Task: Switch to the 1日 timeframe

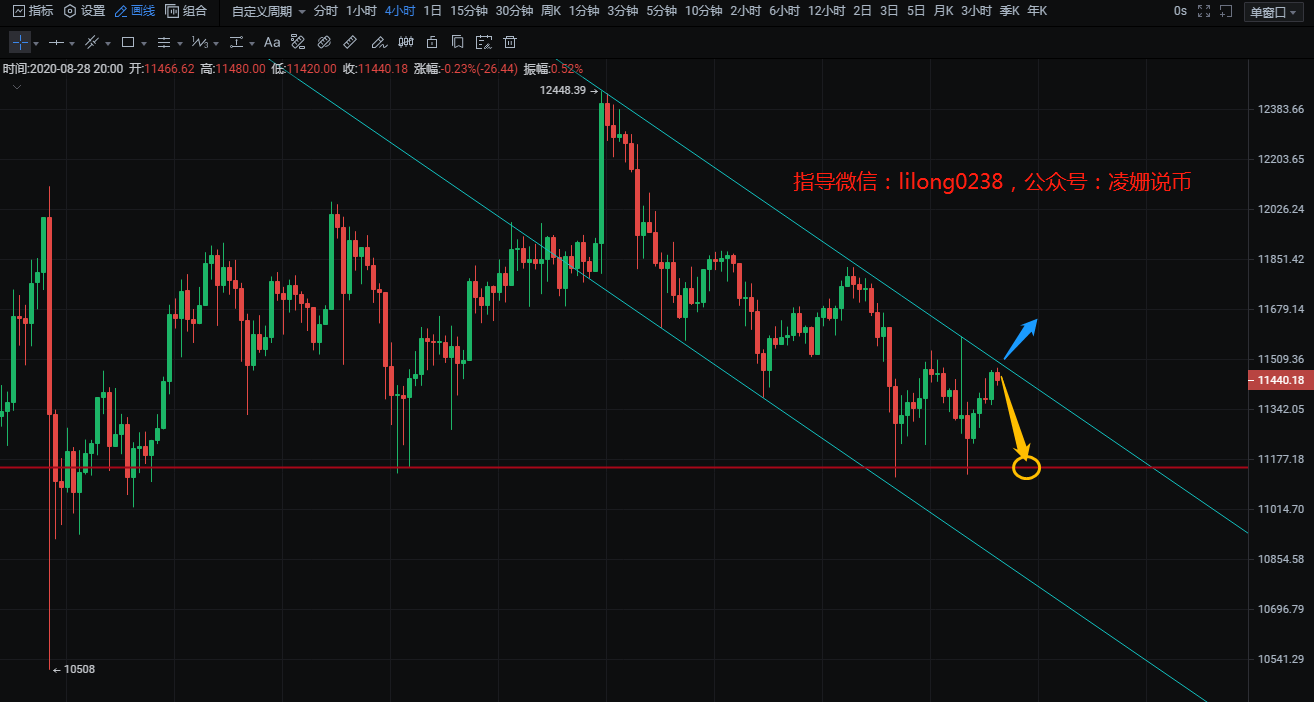Action: (x=432, y=11)
